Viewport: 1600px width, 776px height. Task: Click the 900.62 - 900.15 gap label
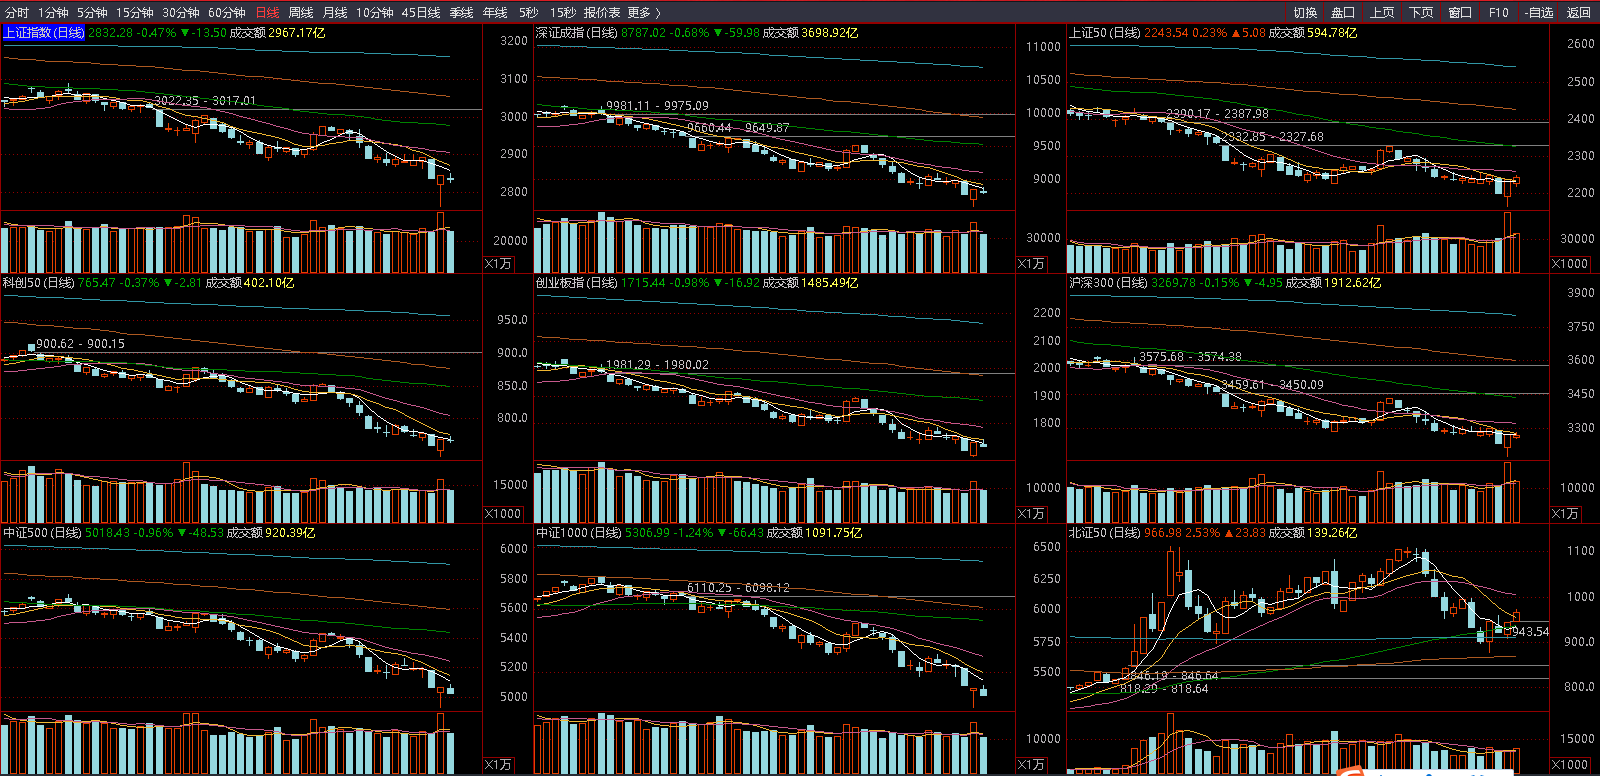click(x=81, y=344)
